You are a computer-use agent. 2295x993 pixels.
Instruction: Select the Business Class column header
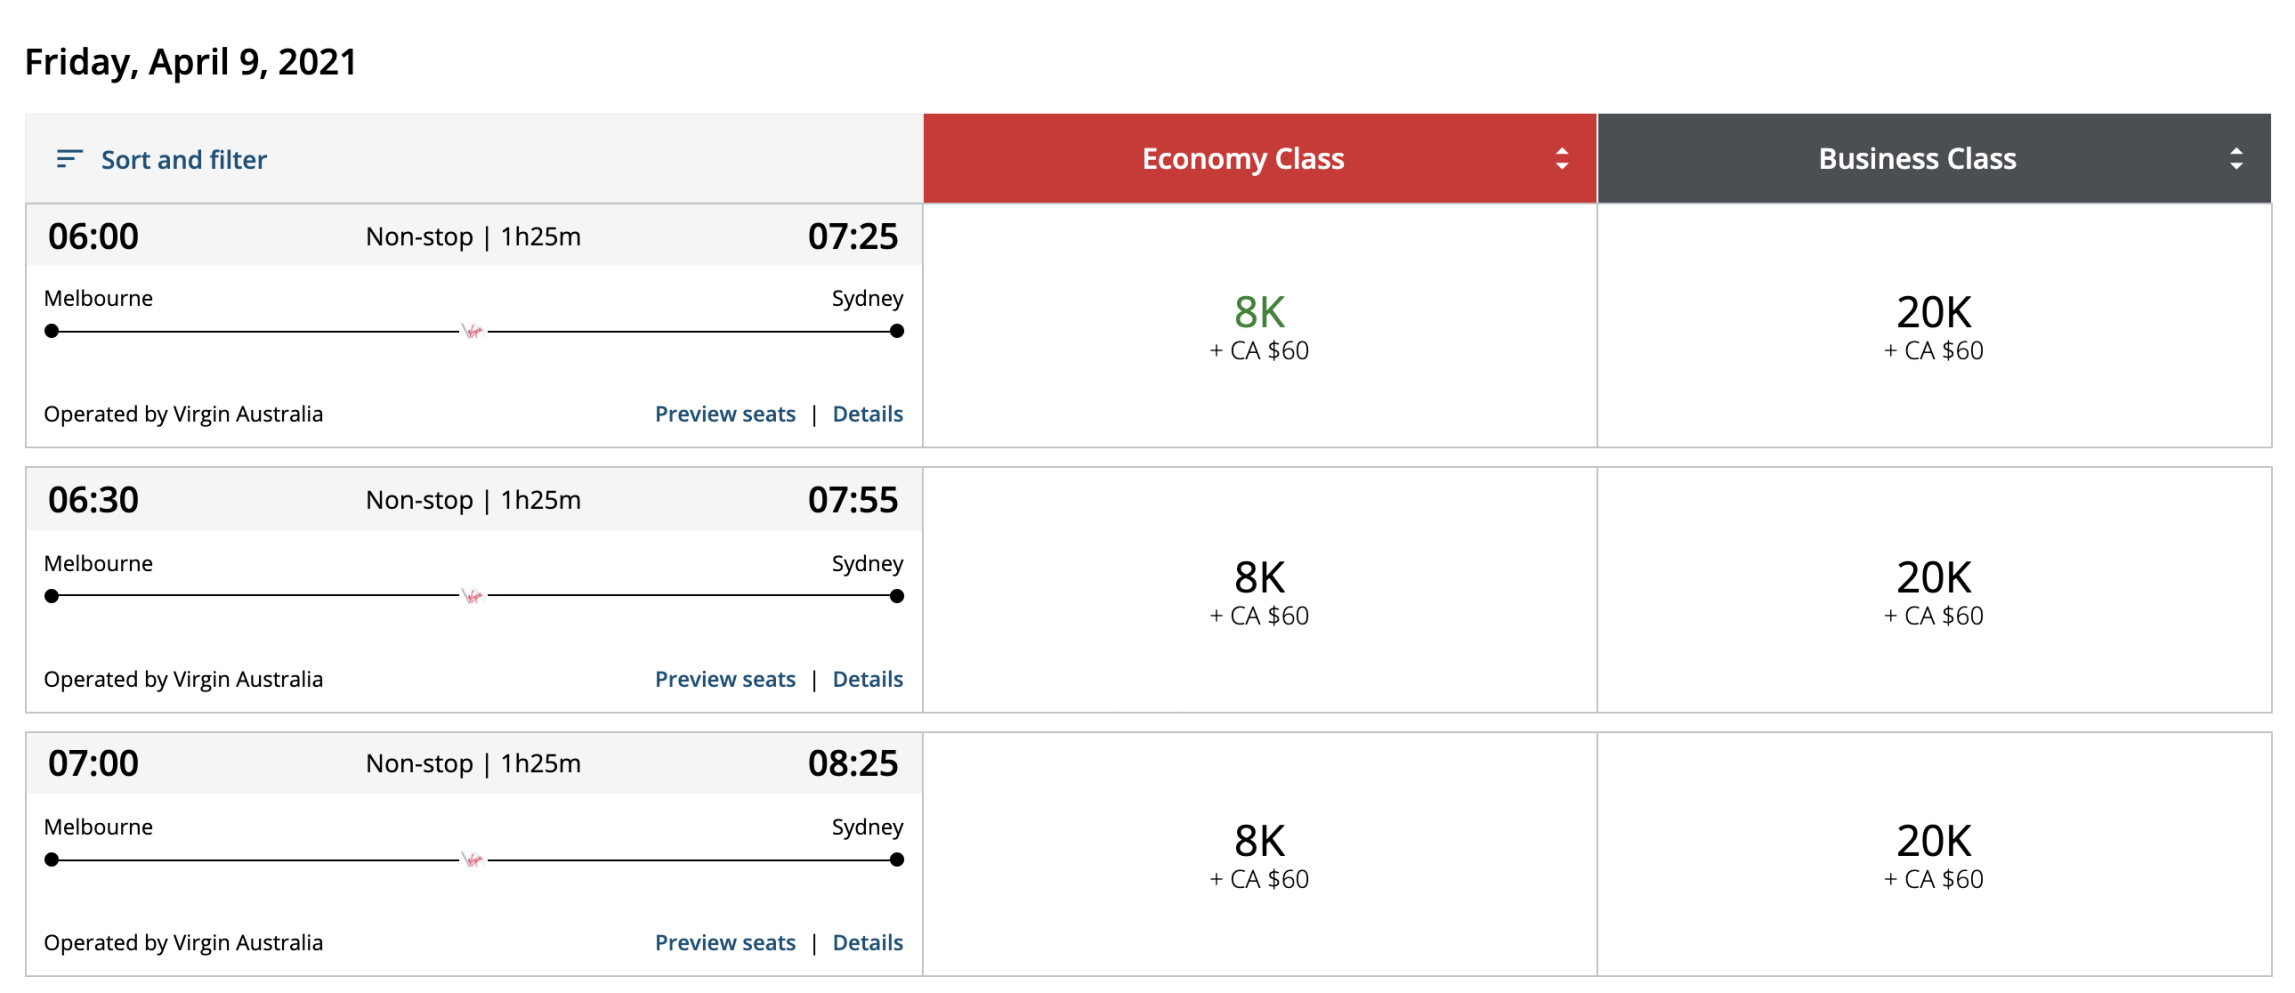click(1917, 159)
